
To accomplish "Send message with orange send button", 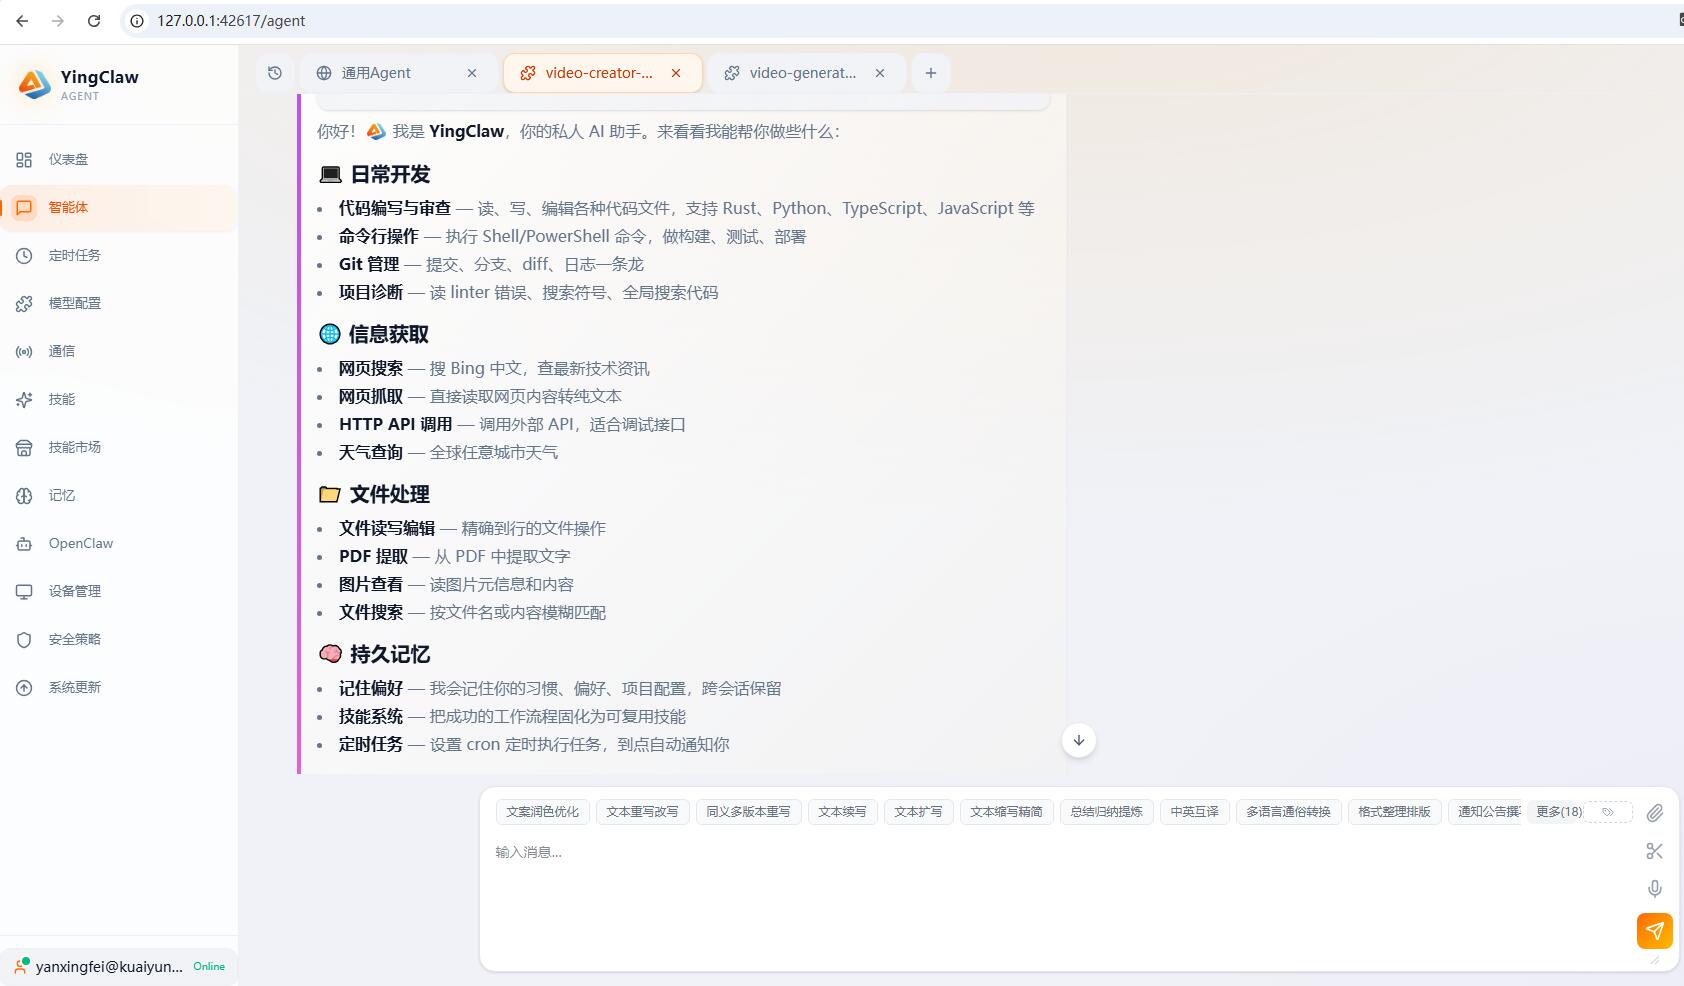I will click(1655, 931).
